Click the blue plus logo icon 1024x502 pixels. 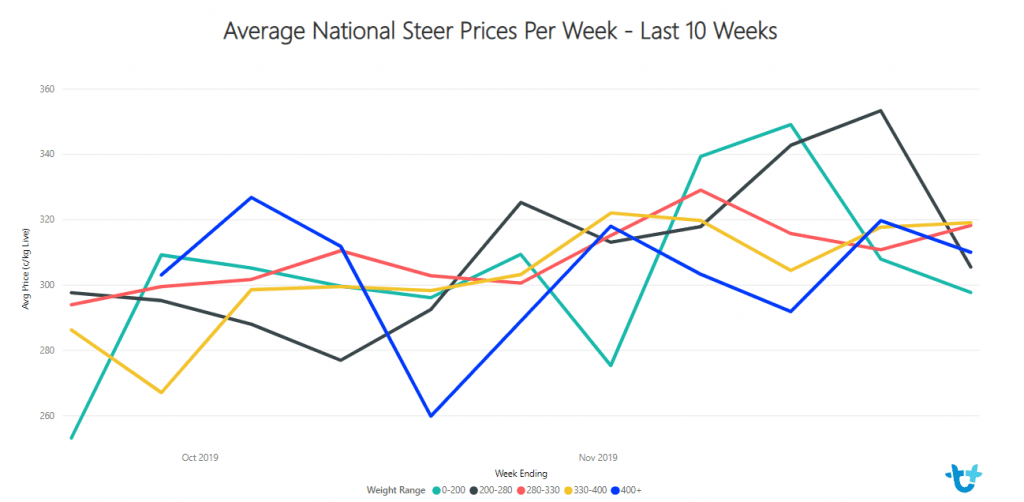(x=963, y=475)
